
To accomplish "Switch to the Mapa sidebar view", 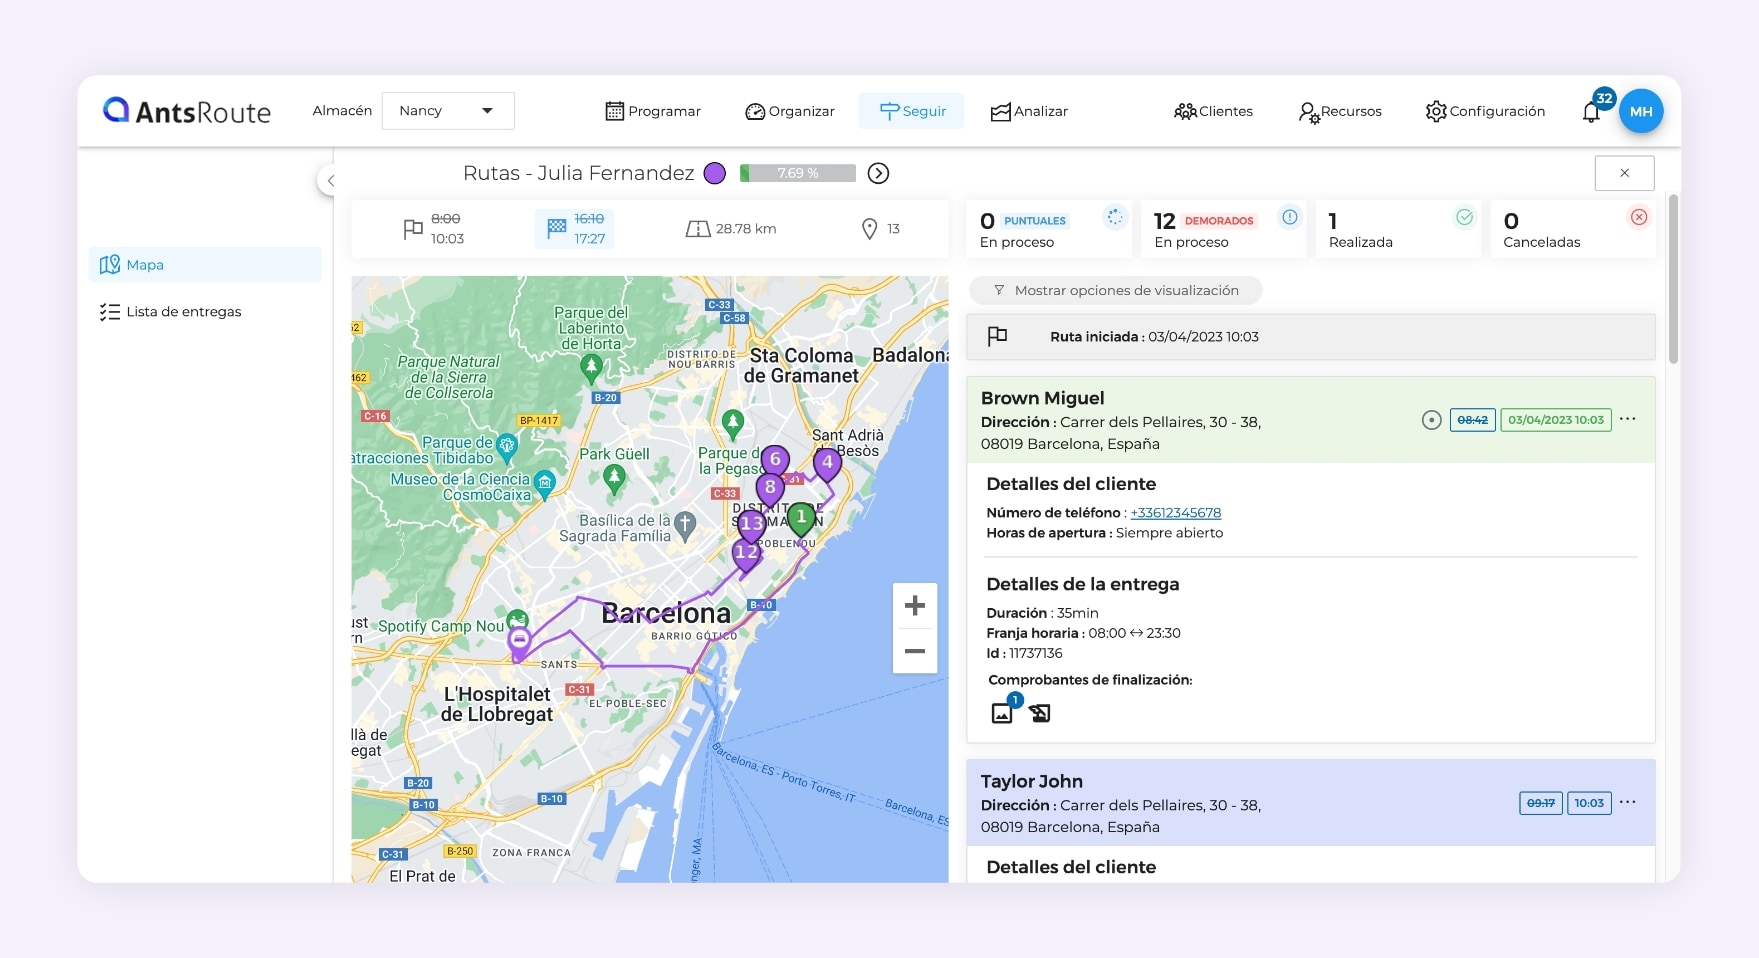I will click(x=146, y=264).
